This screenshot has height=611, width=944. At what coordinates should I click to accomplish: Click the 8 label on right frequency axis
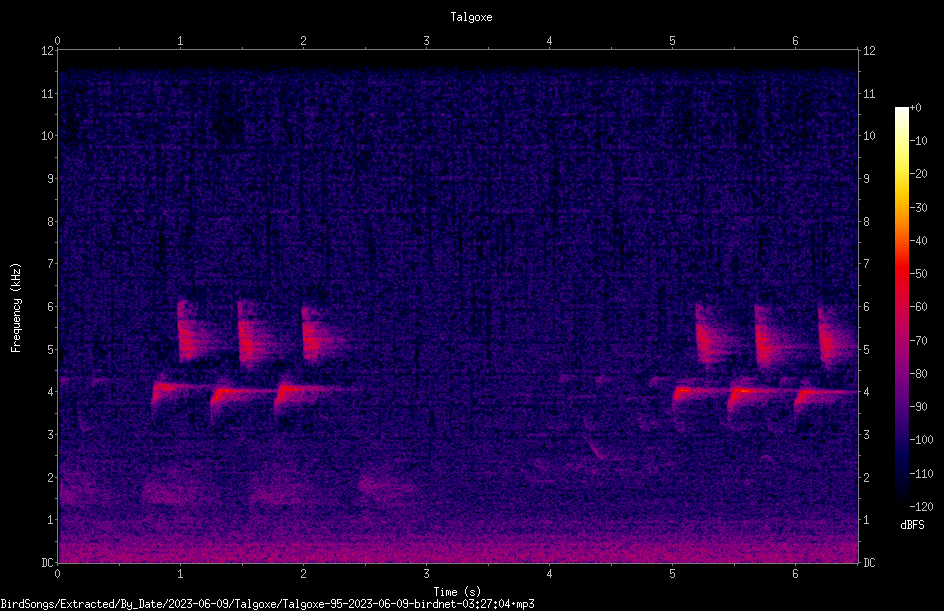tap(866, 222)
